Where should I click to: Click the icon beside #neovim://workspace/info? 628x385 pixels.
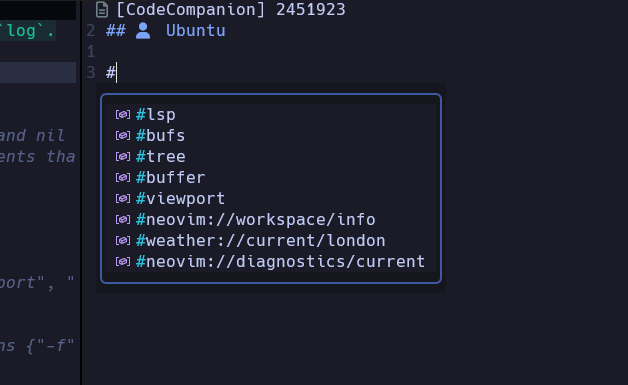123,220
